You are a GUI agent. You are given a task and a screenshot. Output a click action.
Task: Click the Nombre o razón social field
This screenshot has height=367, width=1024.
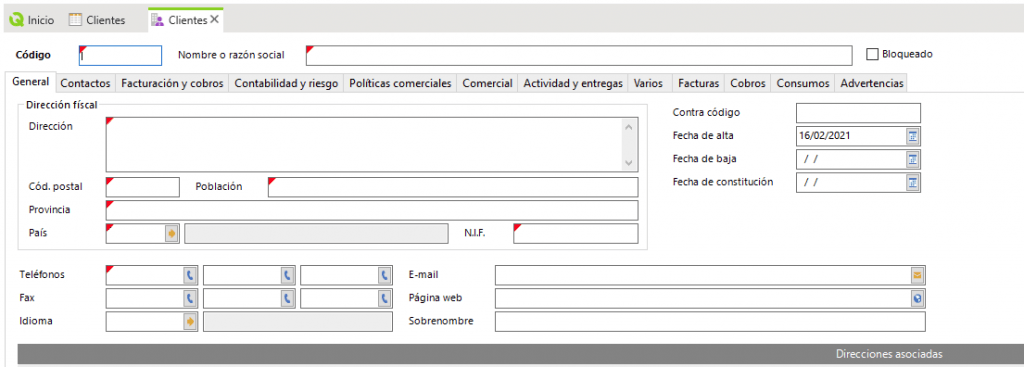(579, 56)
